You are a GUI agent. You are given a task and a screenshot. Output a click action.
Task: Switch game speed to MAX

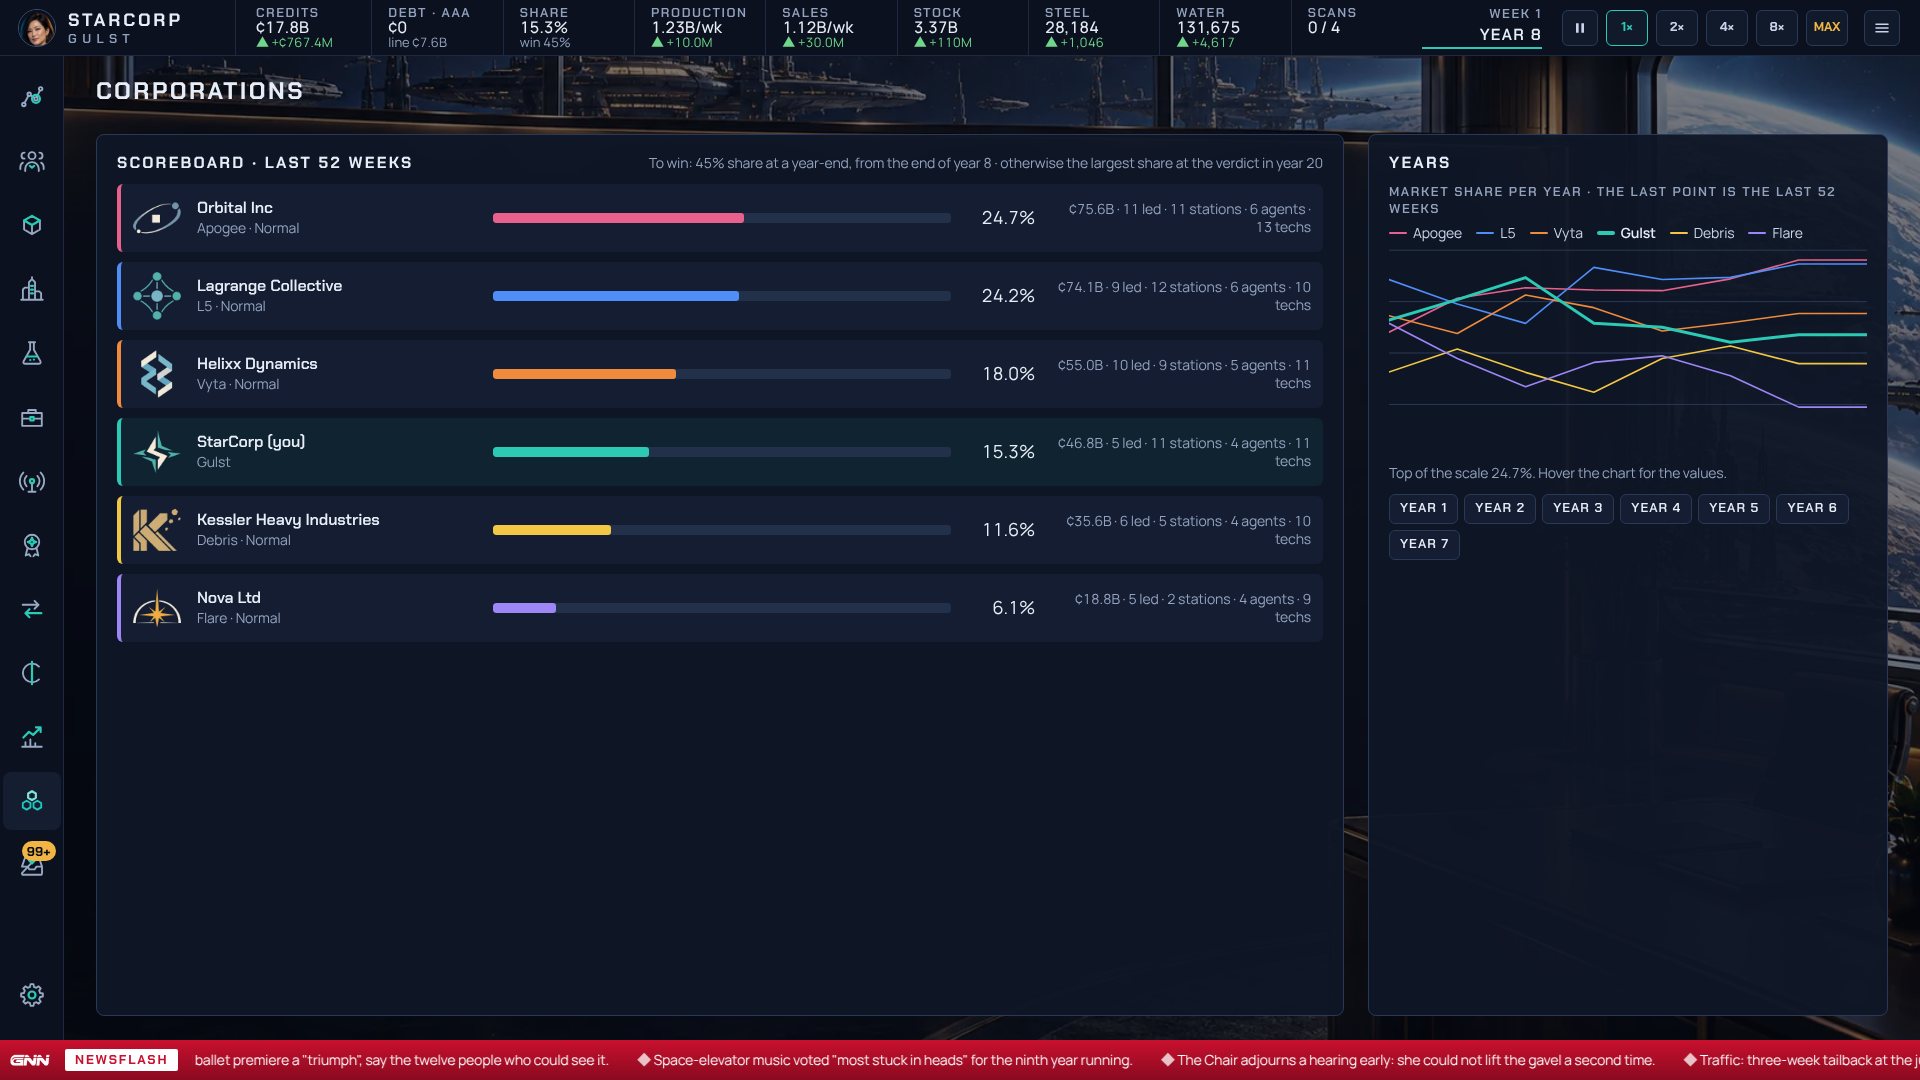tap(1827, 28)
